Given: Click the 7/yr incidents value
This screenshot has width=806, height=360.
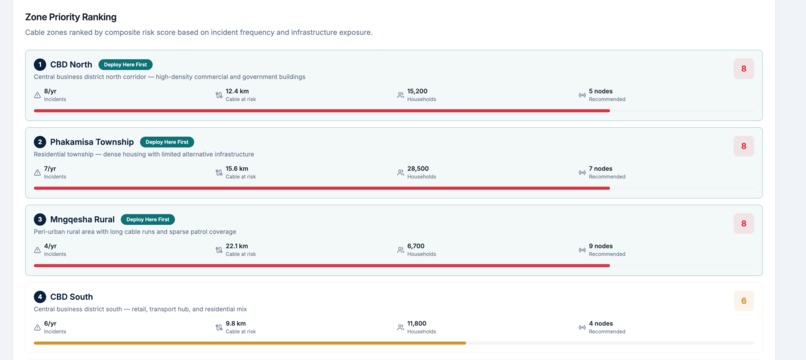Looking at the screenshot, I should pos(50,169).
